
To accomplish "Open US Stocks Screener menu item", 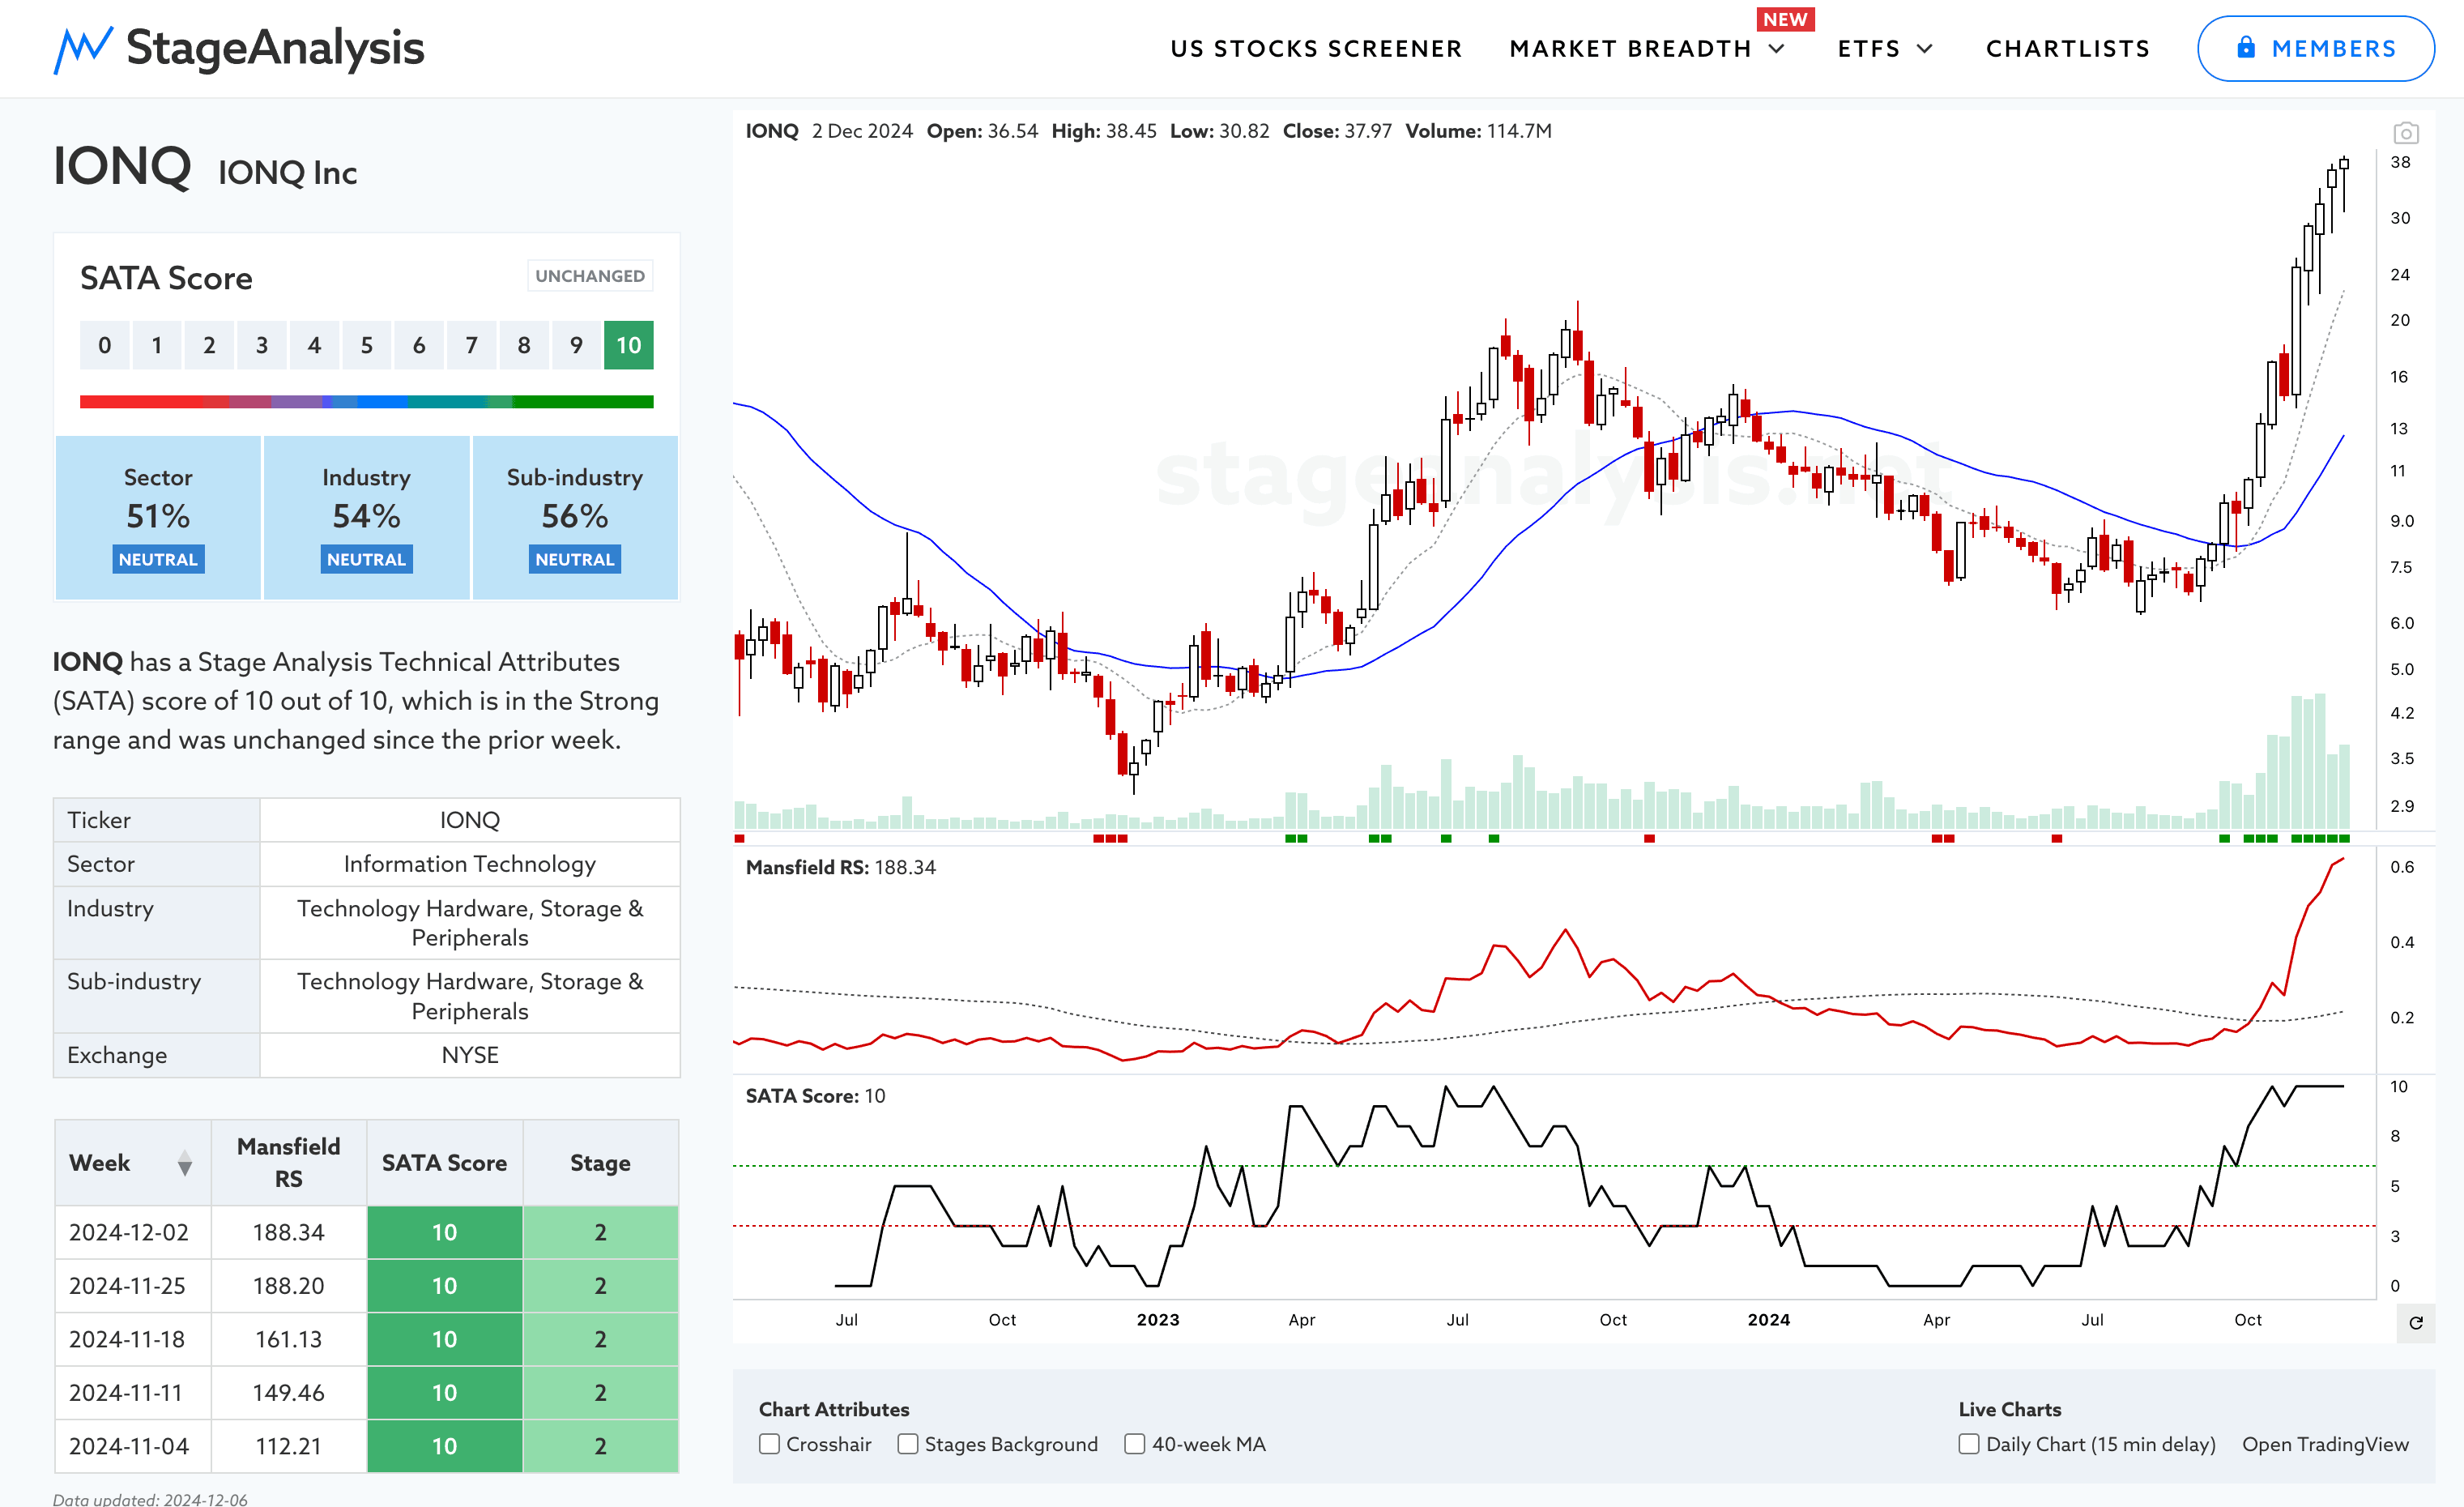I will point(1316,48).
